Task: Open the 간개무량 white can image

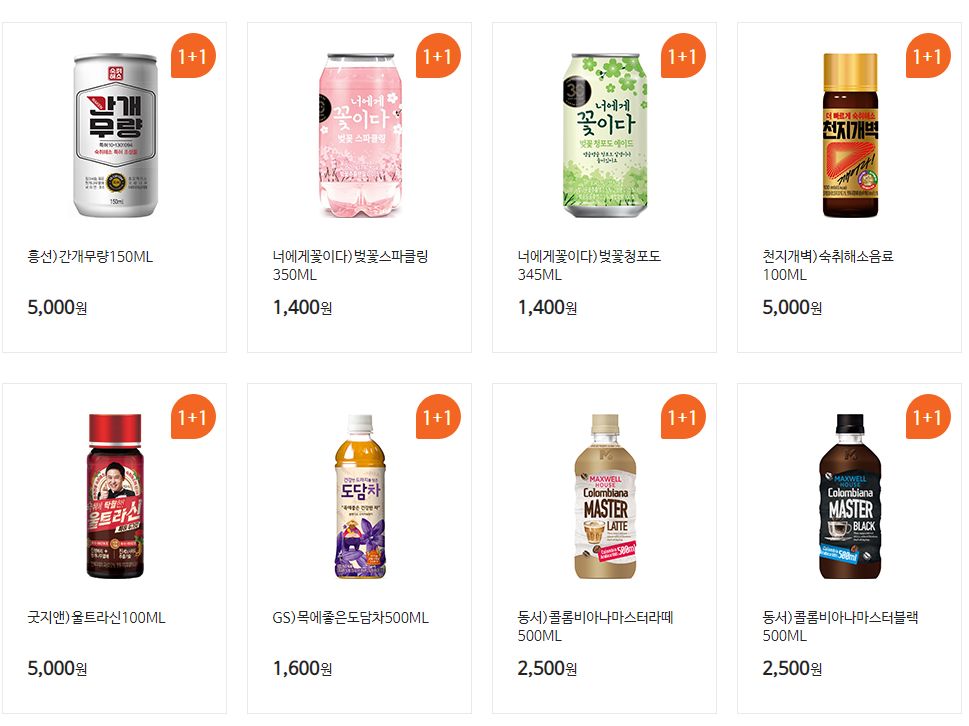Action: coord(115,135)
